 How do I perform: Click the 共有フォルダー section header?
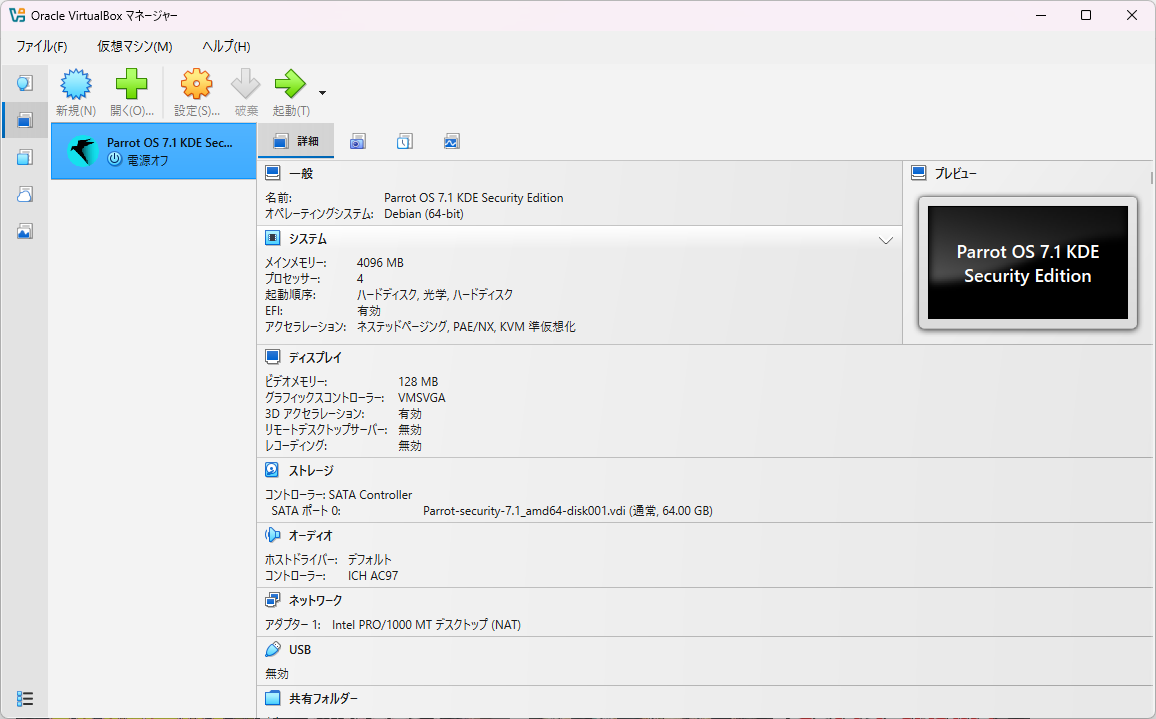[x=323, y=698]
